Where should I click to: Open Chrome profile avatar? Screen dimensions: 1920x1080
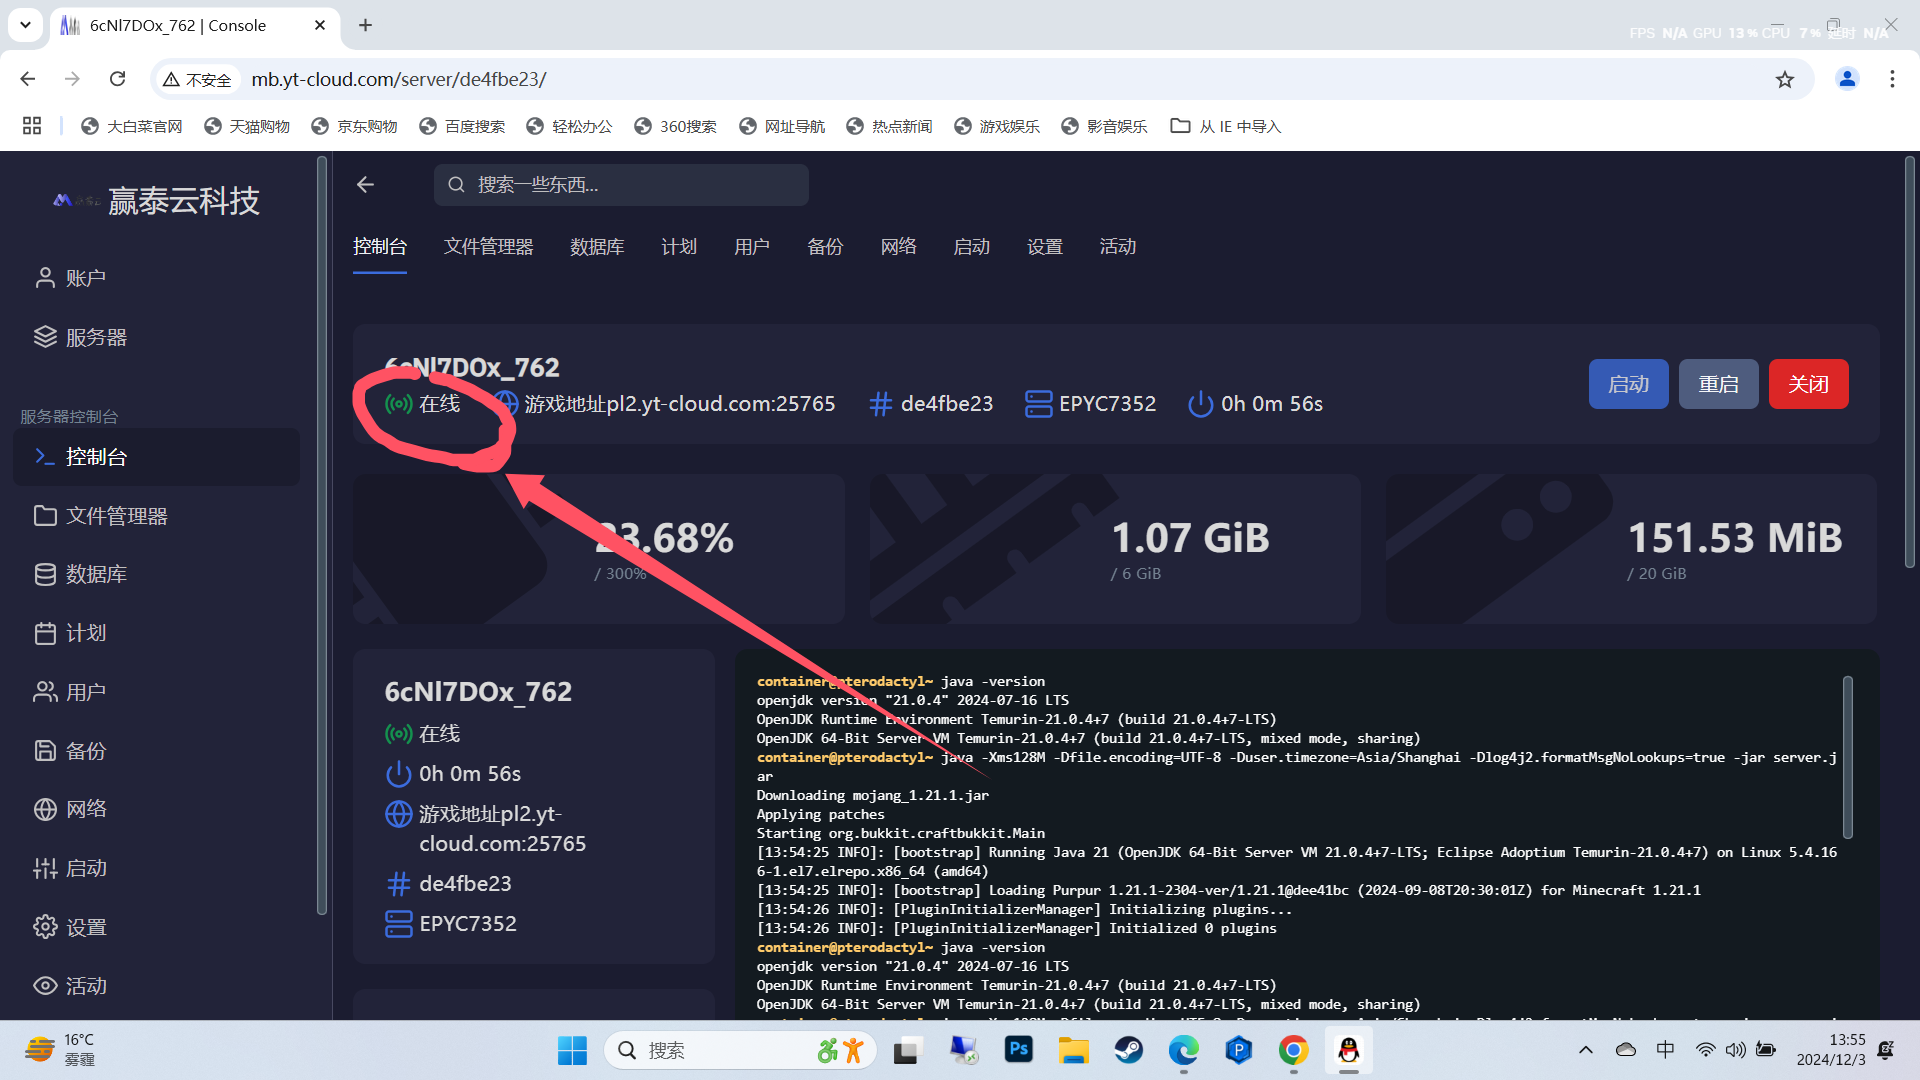[1847, 79]
